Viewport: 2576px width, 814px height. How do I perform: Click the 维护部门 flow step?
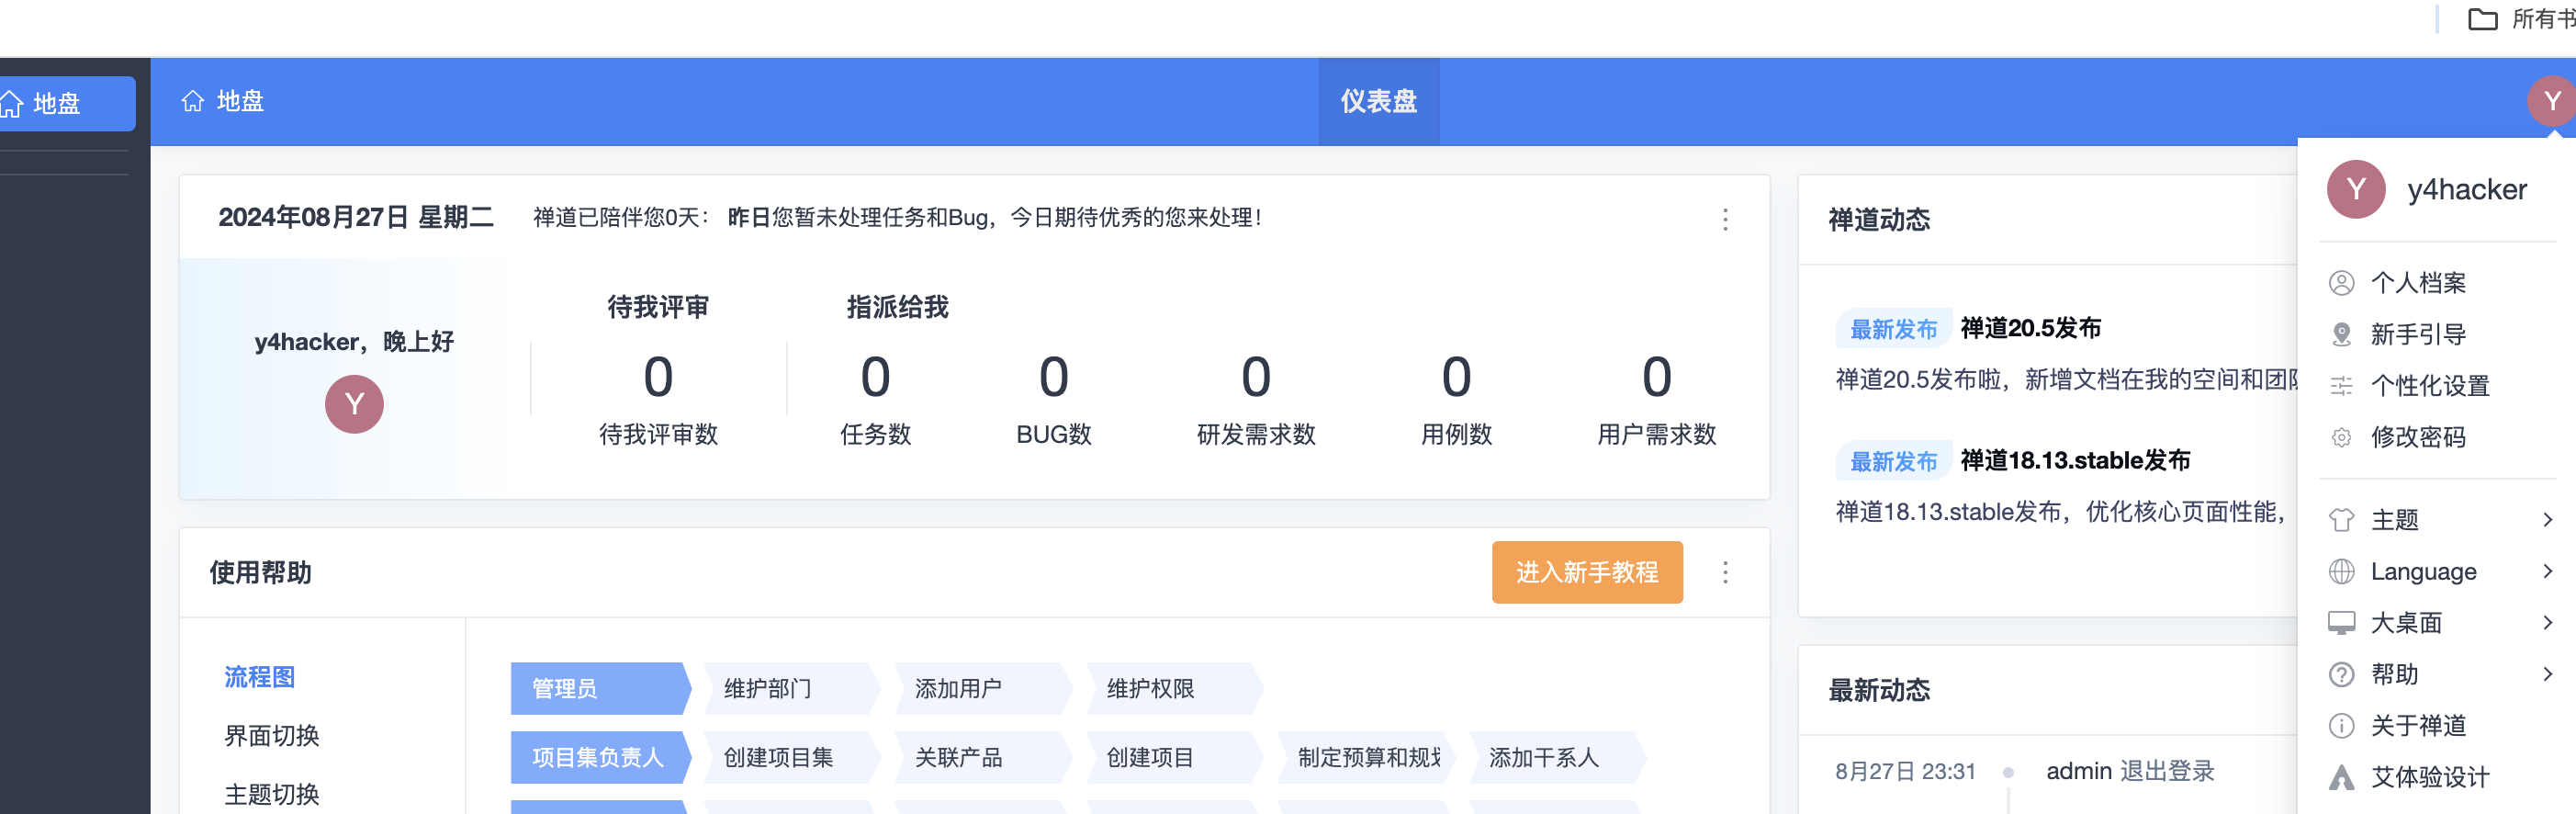point(768,688)
